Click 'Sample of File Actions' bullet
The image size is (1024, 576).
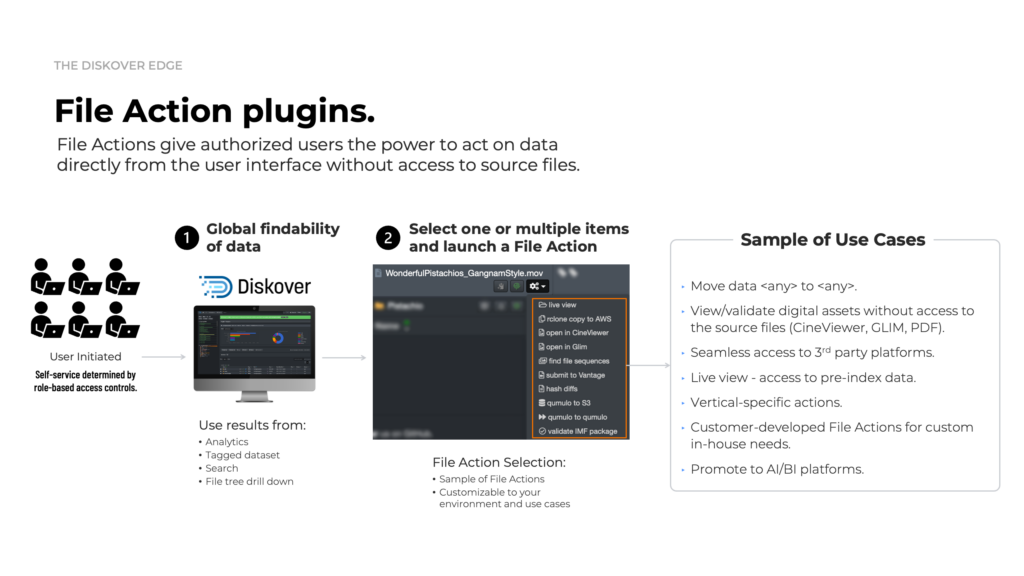(492, 479)
